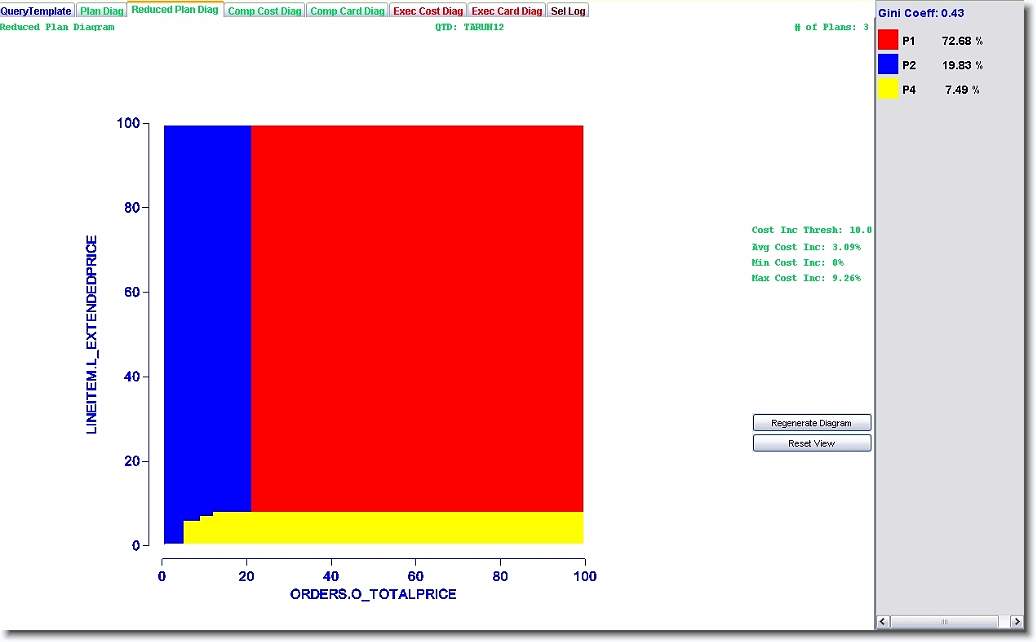Click the Regenerate Diagram button

click(x=811, y=423)
